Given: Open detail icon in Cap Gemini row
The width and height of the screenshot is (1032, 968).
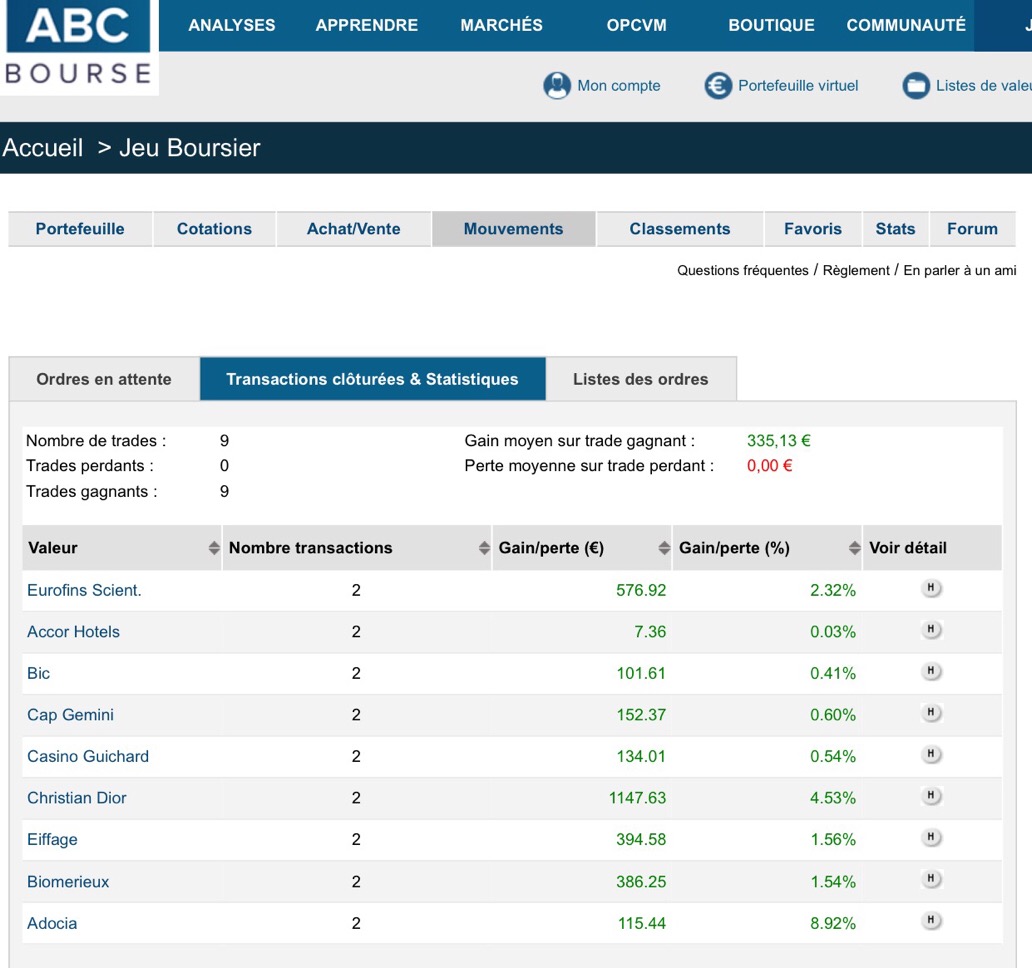Looking at the screenshot, I should tap(931, 712).
